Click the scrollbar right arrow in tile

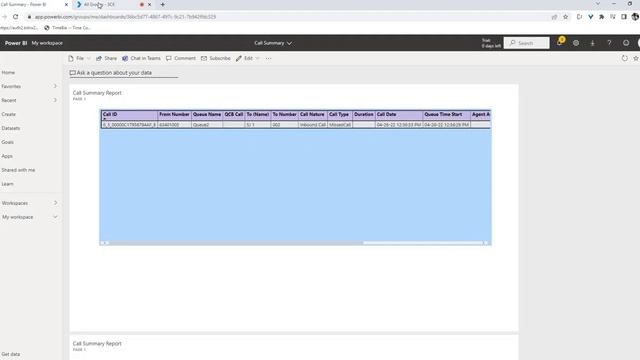pyautogui.click(x=486, y=243)
